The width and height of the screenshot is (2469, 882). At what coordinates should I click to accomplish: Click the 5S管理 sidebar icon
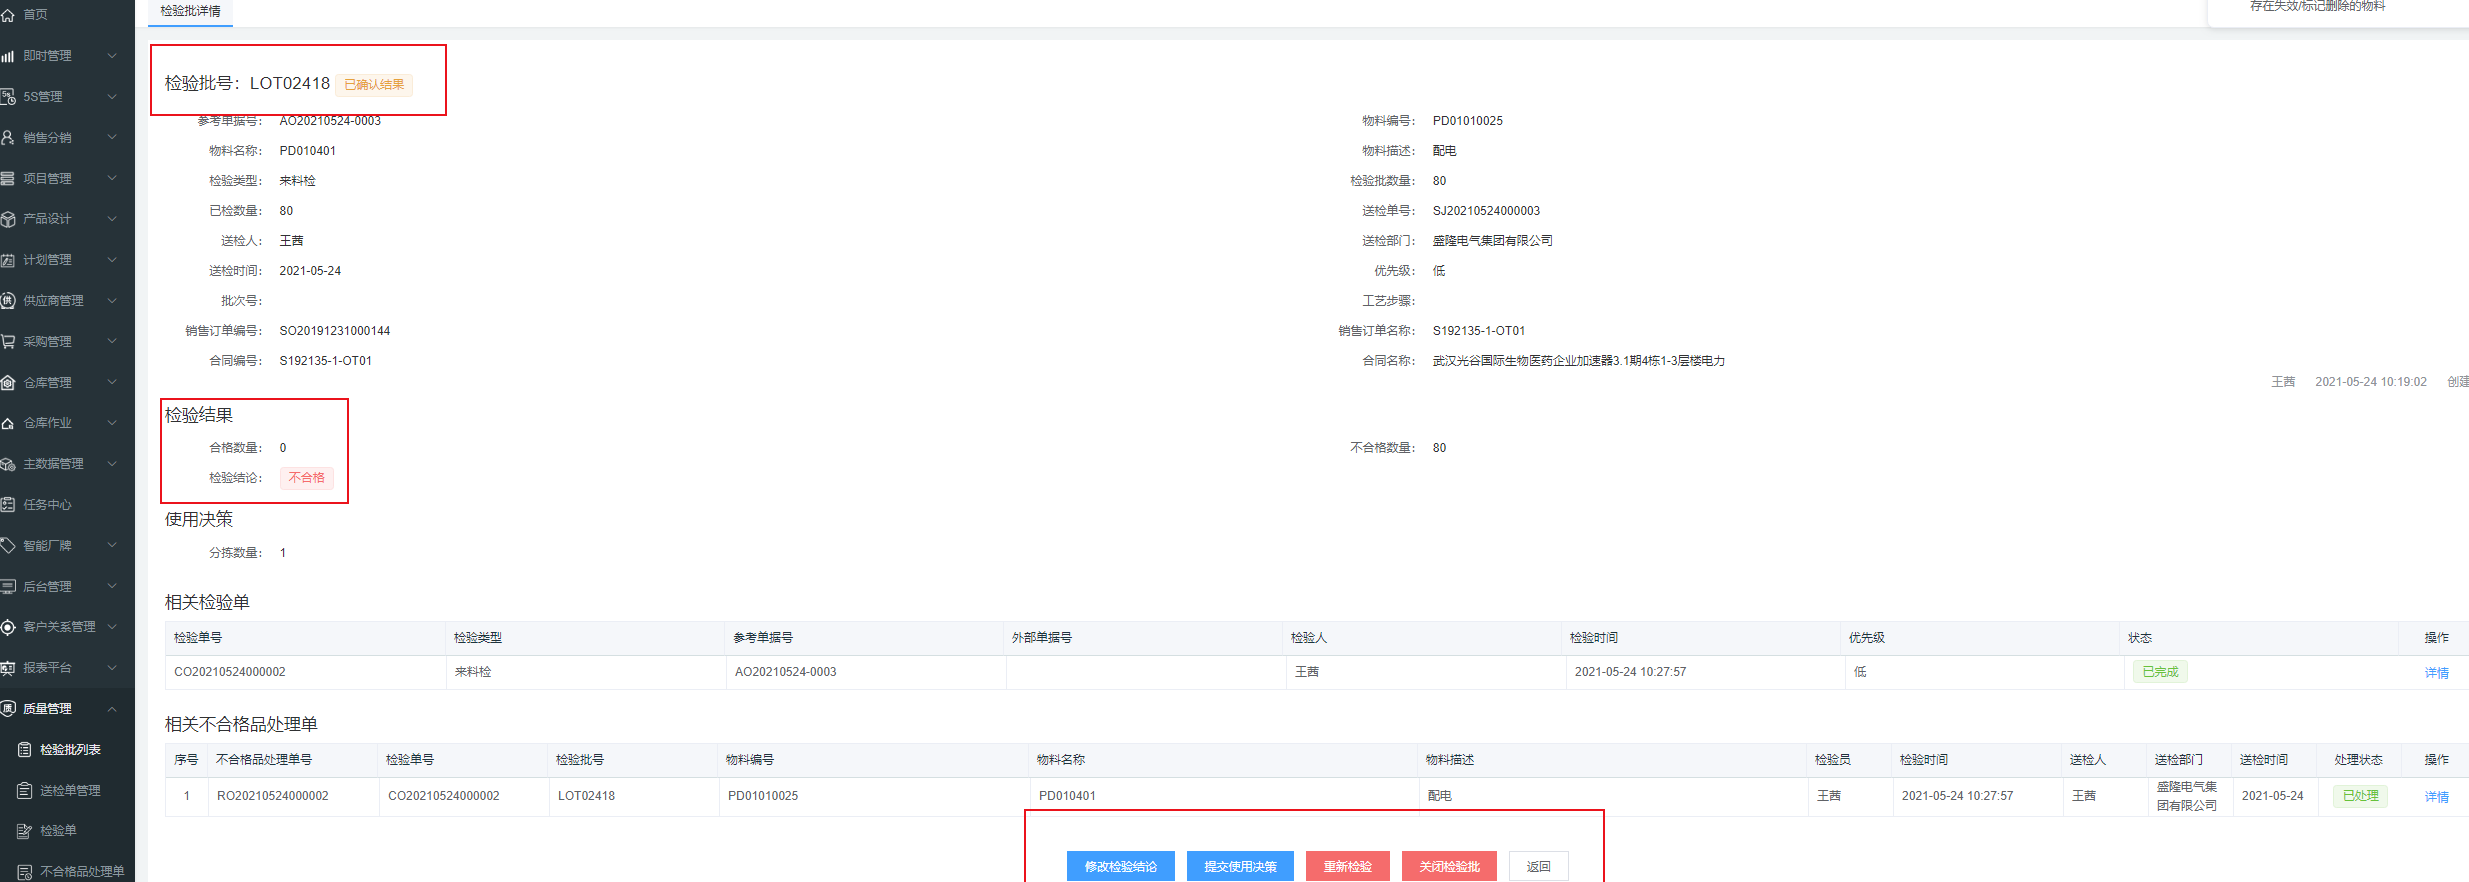coord(8,97)
